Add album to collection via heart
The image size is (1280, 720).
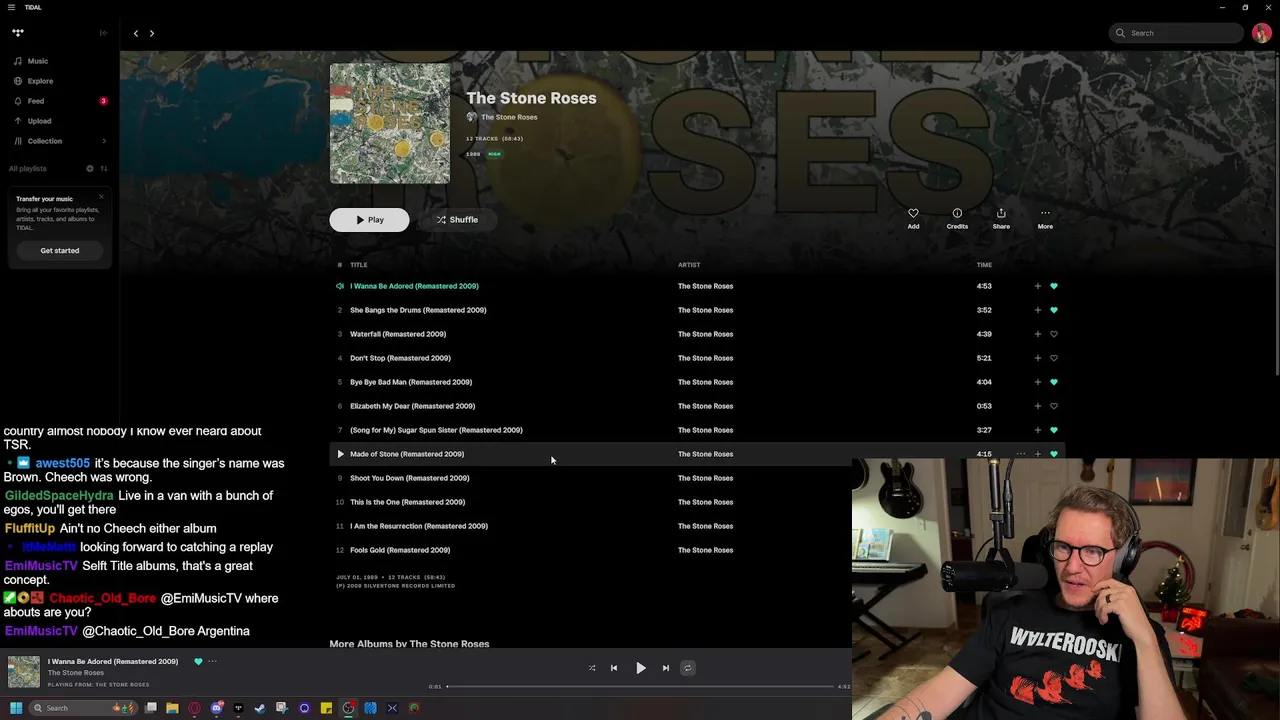coord(913,218)
